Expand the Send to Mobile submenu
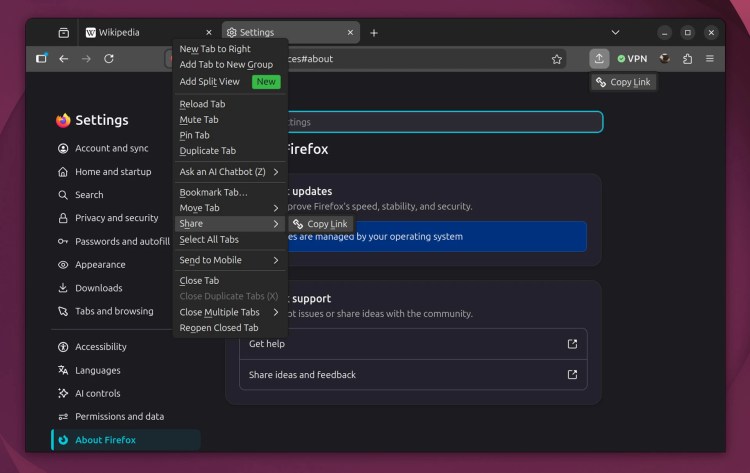750x473 pixels. 230,260
